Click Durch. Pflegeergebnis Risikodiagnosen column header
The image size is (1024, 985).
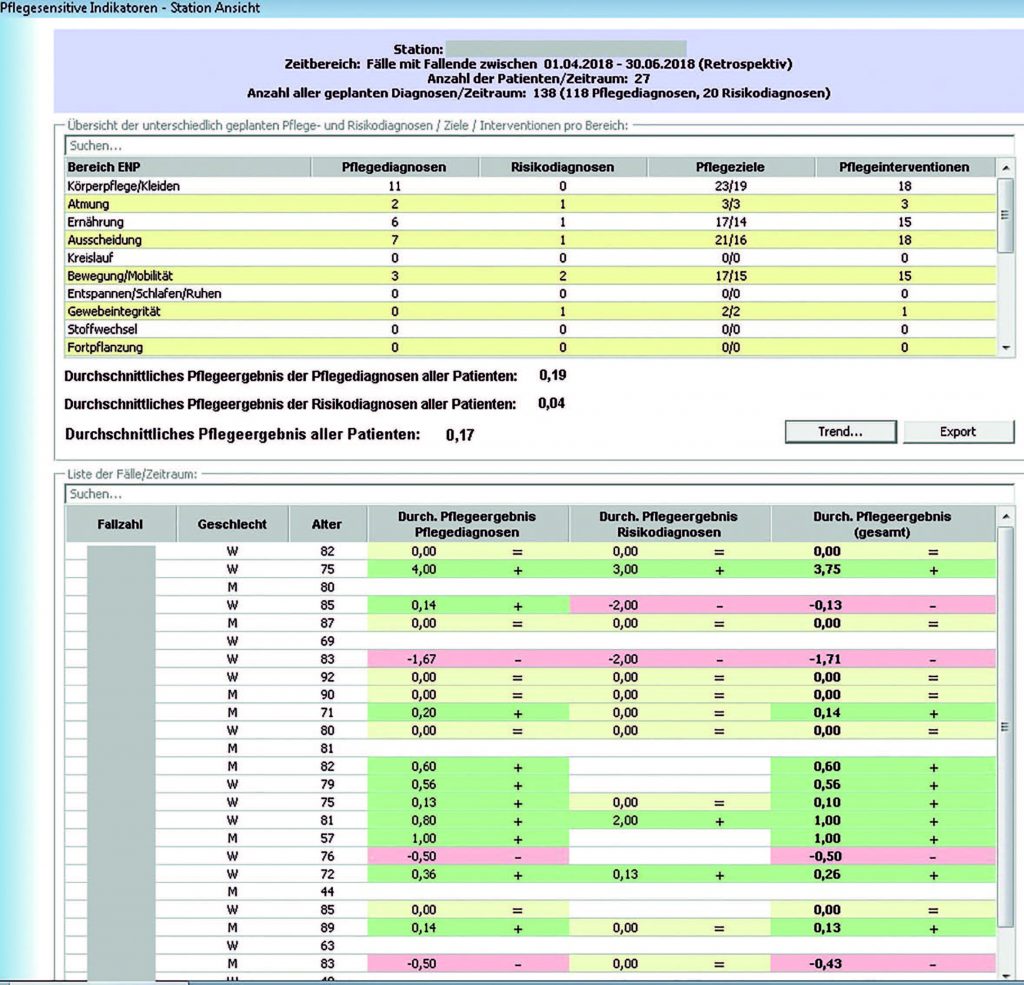click(669, 524)
